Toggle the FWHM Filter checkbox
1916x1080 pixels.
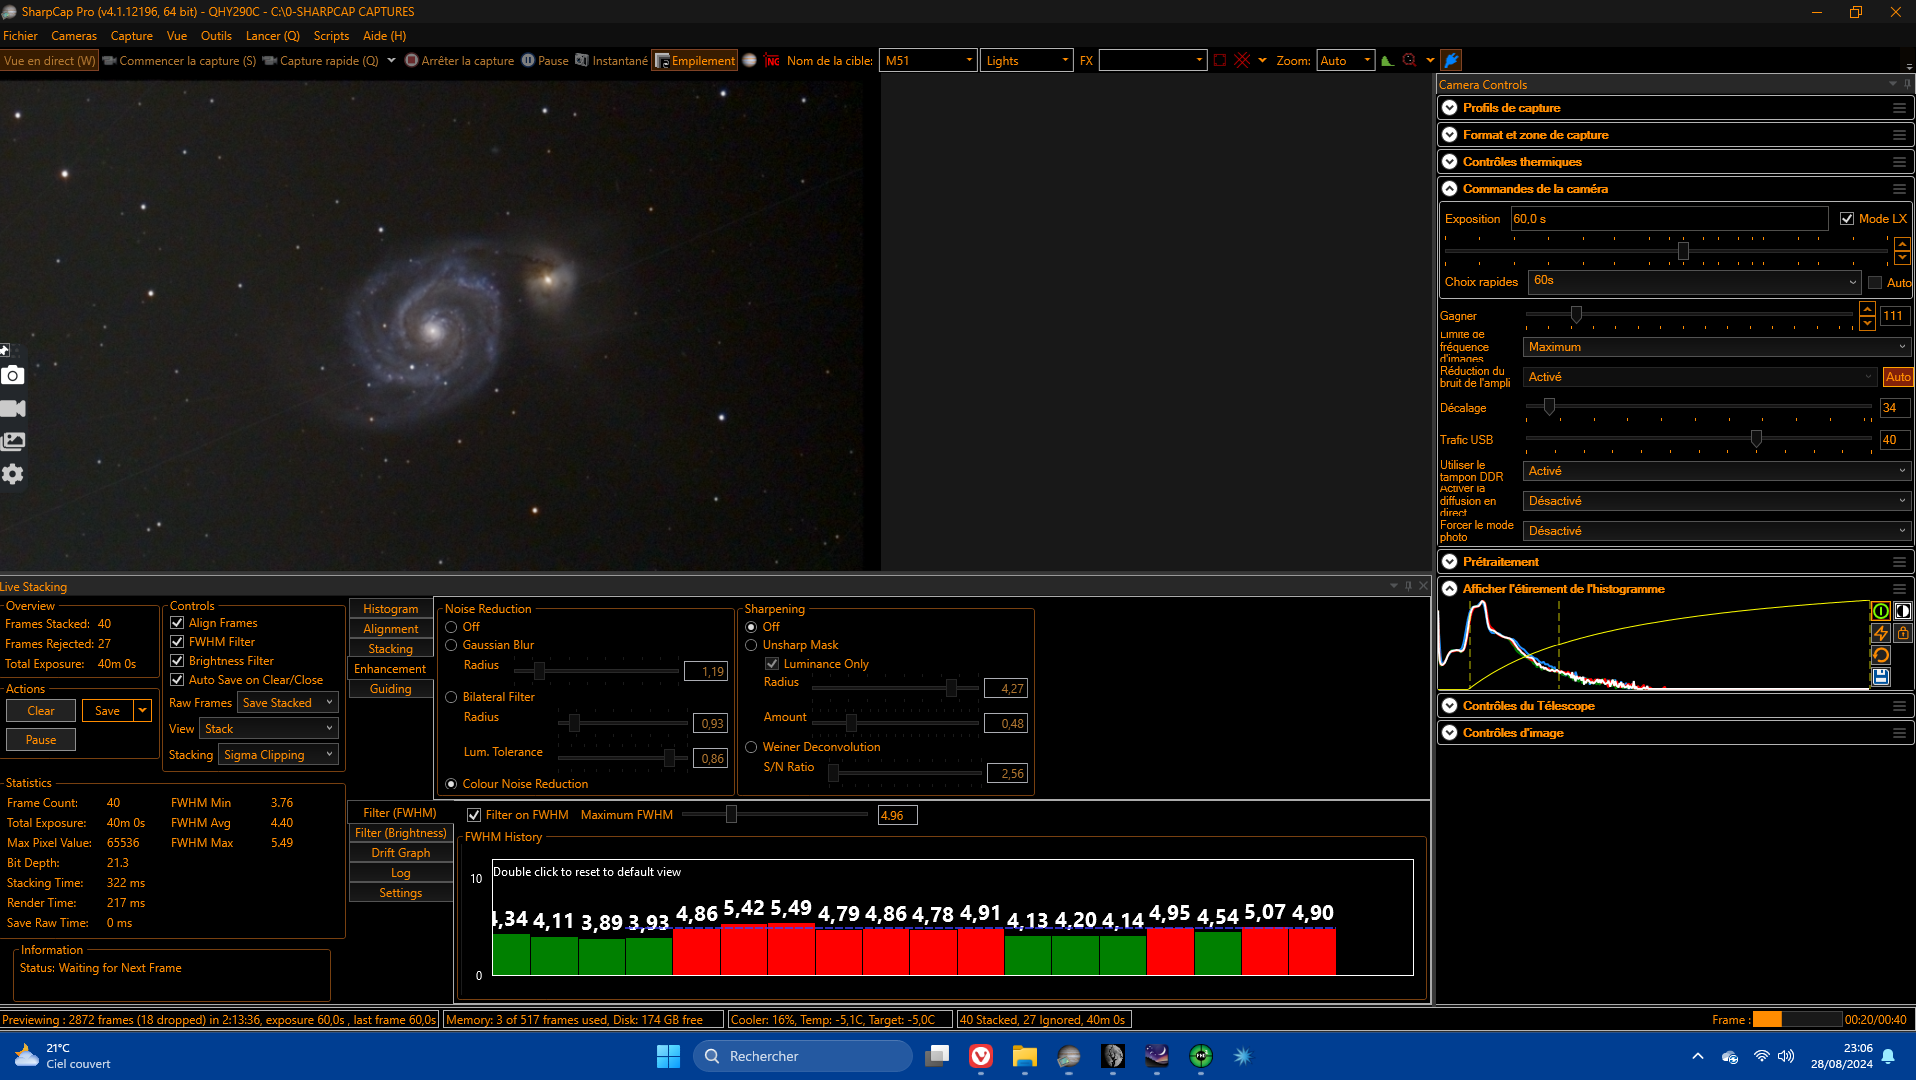(x=177, y=642)
